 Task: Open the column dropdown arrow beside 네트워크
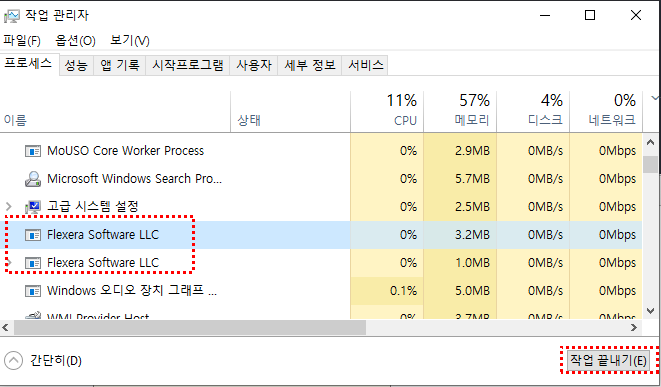[655, 98]
